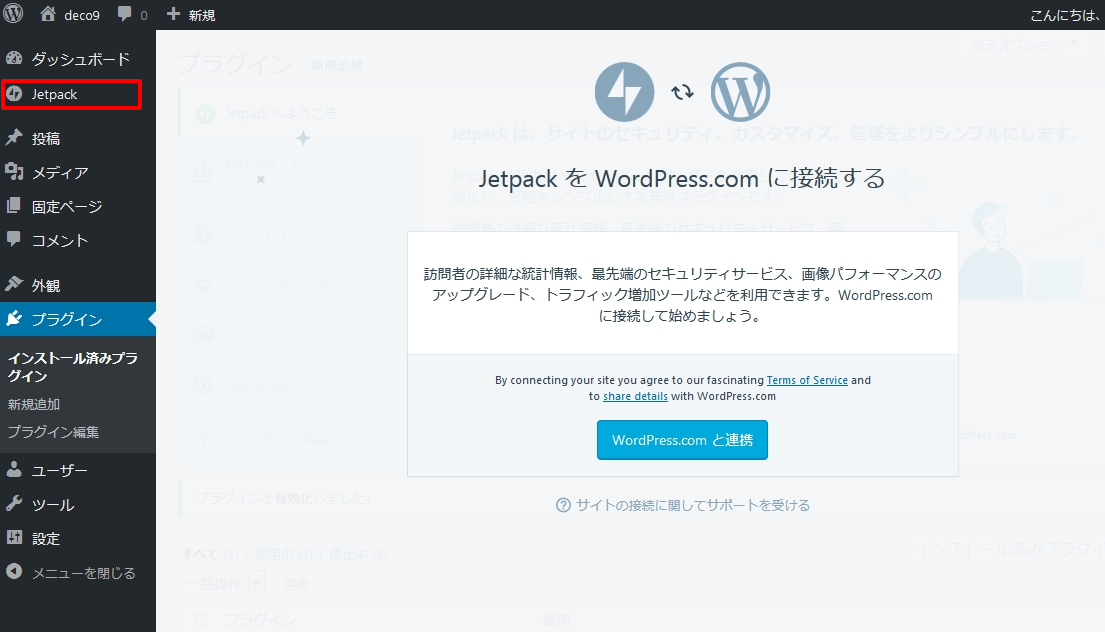Select the ダッシュボード speedometer icon
Image resolution: width=1105 pixels, height=632 pixels.
[16, 57]
